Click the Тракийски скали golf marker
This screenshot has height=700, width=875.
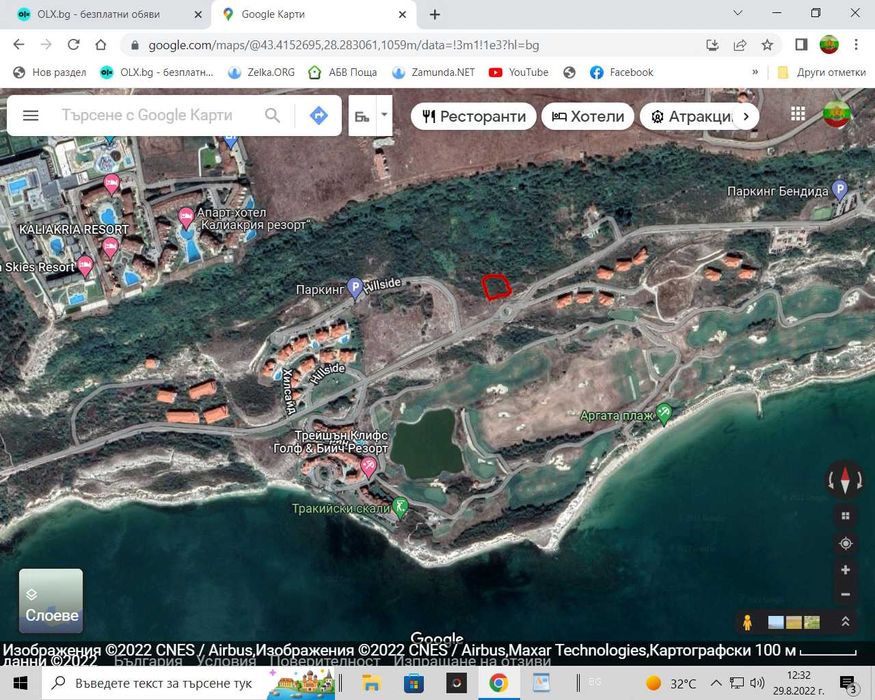400,507
